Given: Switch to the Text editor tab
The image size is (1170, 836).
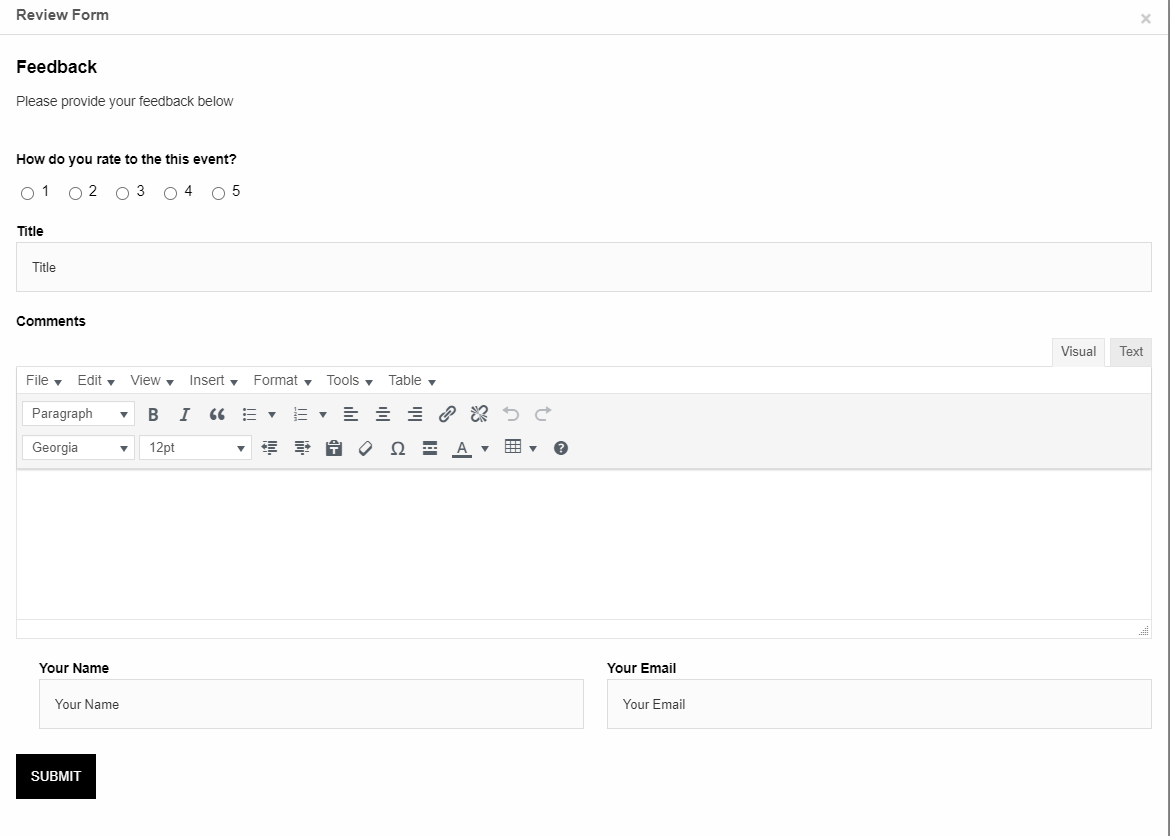Looking at the screenshot, I should point(1130,352).
